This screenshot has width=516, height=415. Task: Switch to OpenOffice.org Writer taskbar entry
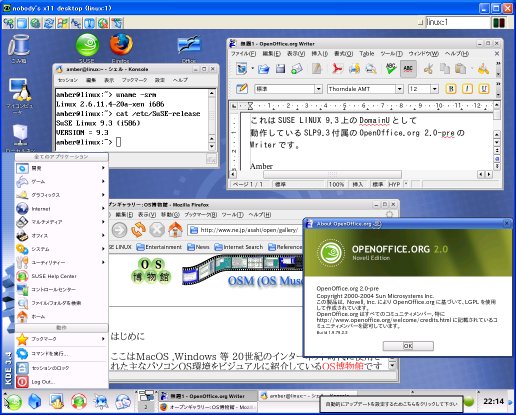(207, 396)
